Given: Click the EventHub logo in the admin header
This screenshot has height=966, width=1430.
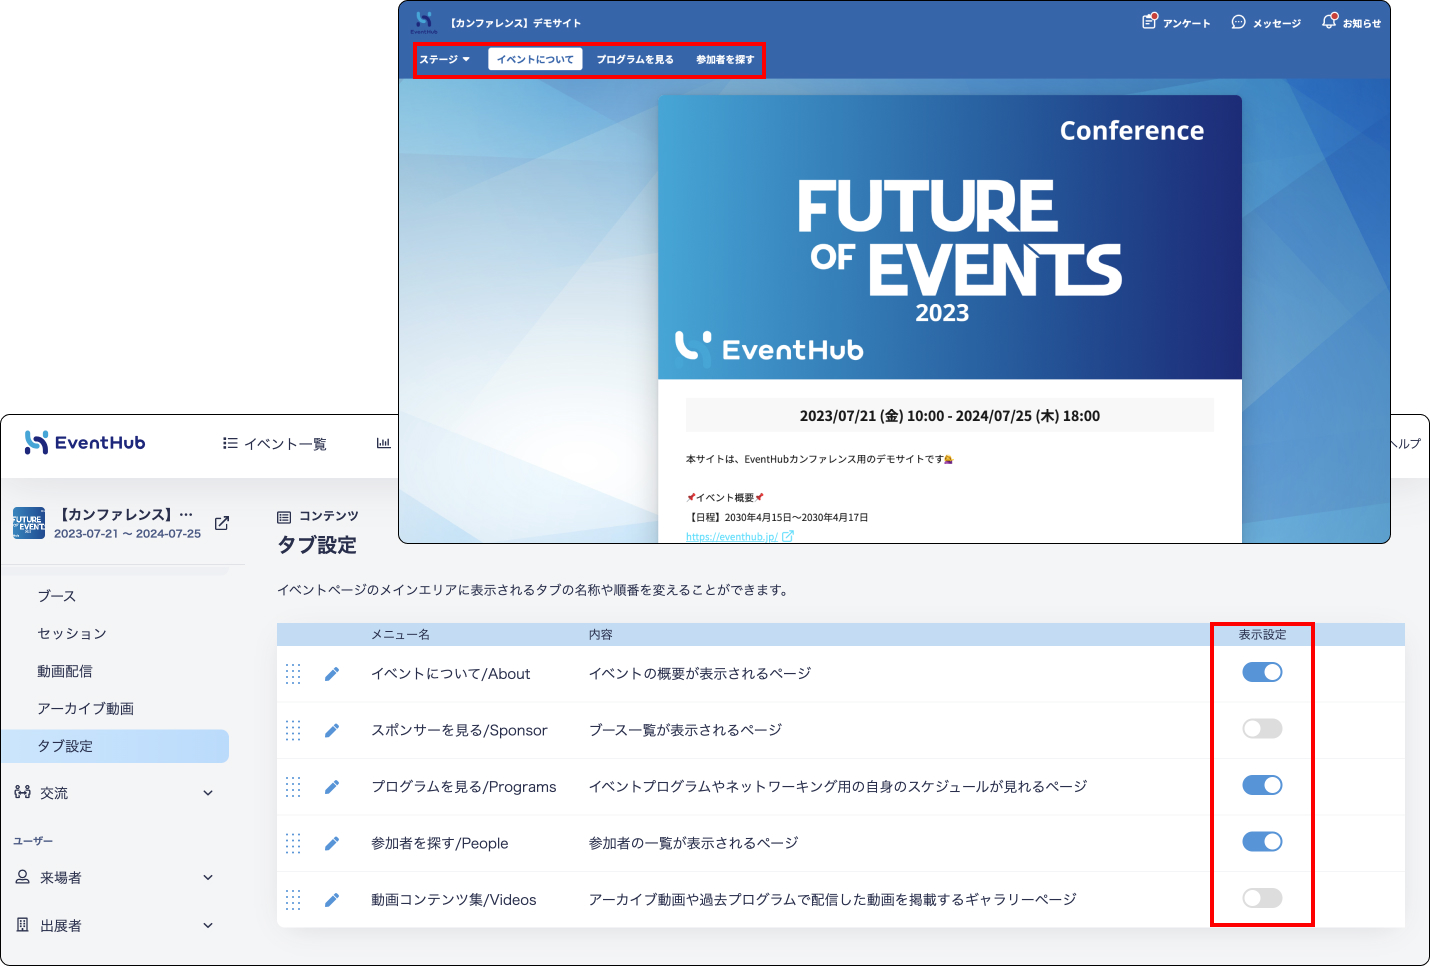Looking at the screenshot, I should click(x=85, y=443).
